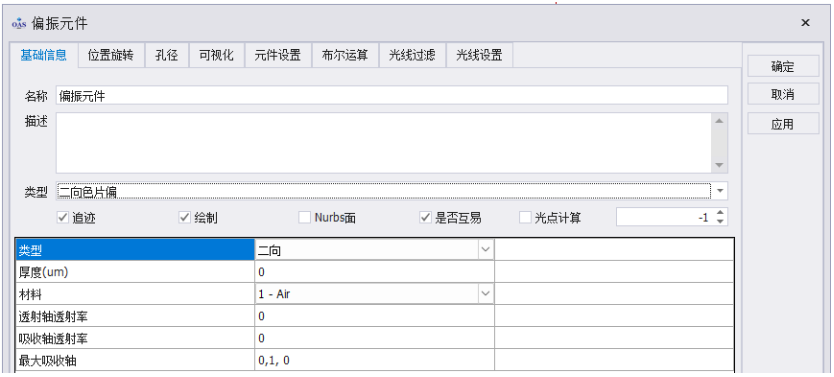Close the 偏振元件 dialog window
Image resolution: width=834 pixels, height=377 pixels.
(x=805, y=22)
